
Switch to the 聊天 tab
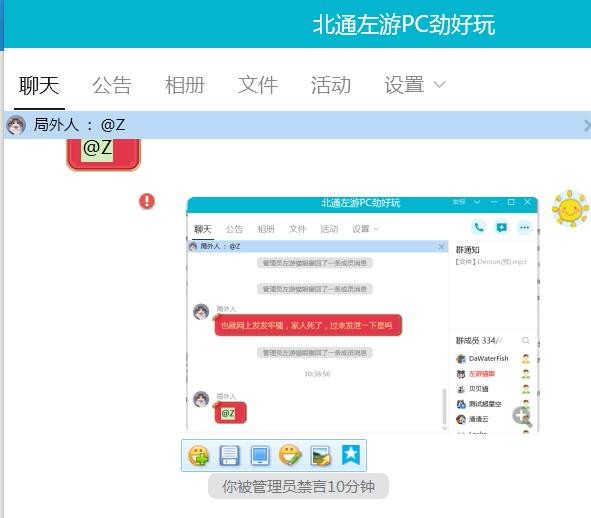[39, 85]
